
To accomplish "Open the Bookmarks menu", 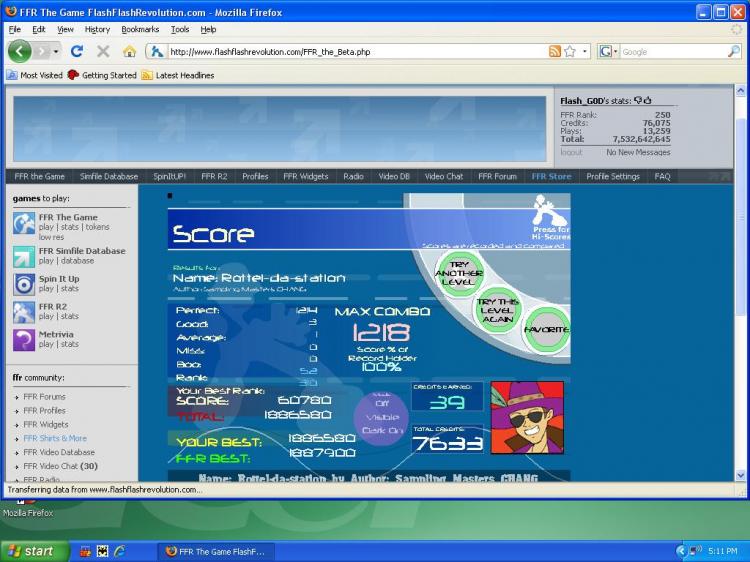I will pos(140,29).
